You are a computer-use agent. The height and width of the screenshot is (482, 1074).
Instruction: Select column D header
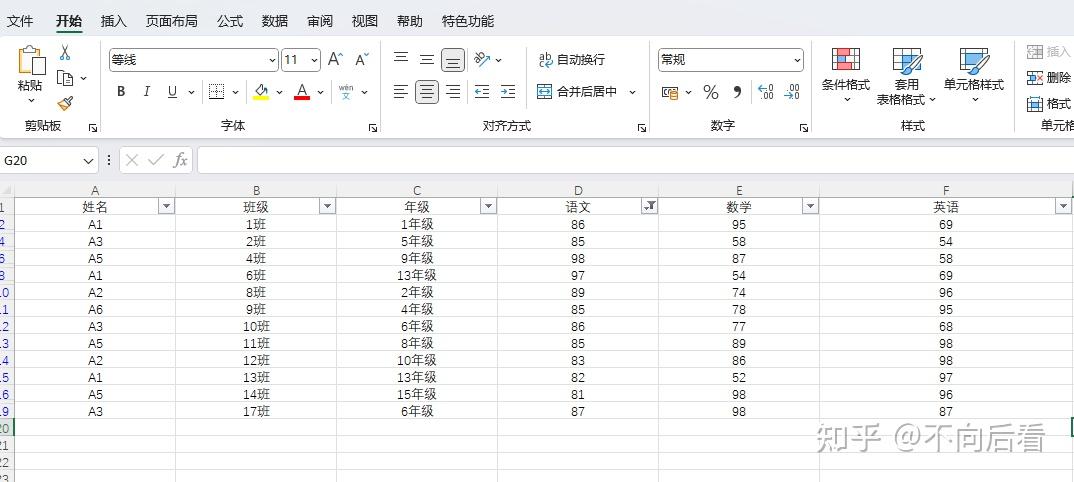(x=578, y=190)
